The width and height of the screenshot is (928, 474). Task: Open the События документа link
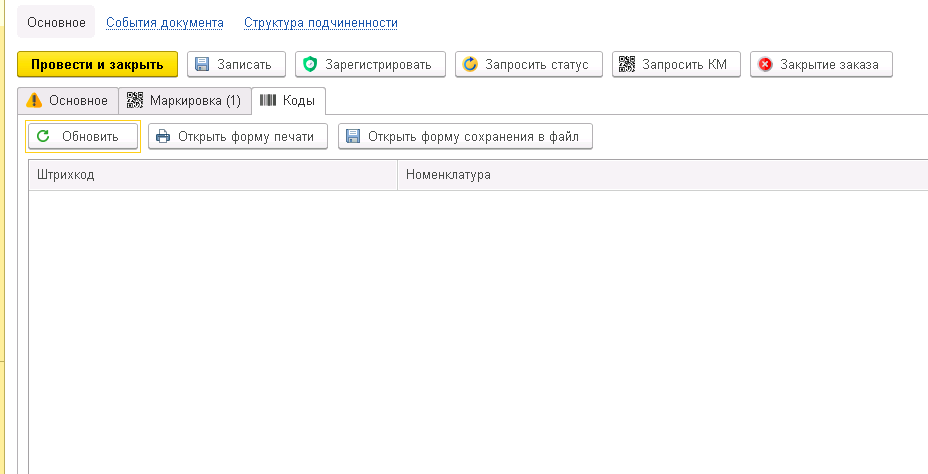pyautogui.click(x=165, y=23)
